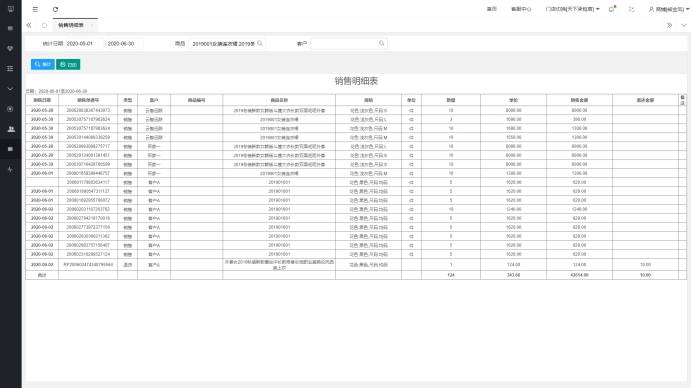This screenshot has height=389, width=692.
Task: Open the store switch dropdown in header
Action: [x=572, y=9]
